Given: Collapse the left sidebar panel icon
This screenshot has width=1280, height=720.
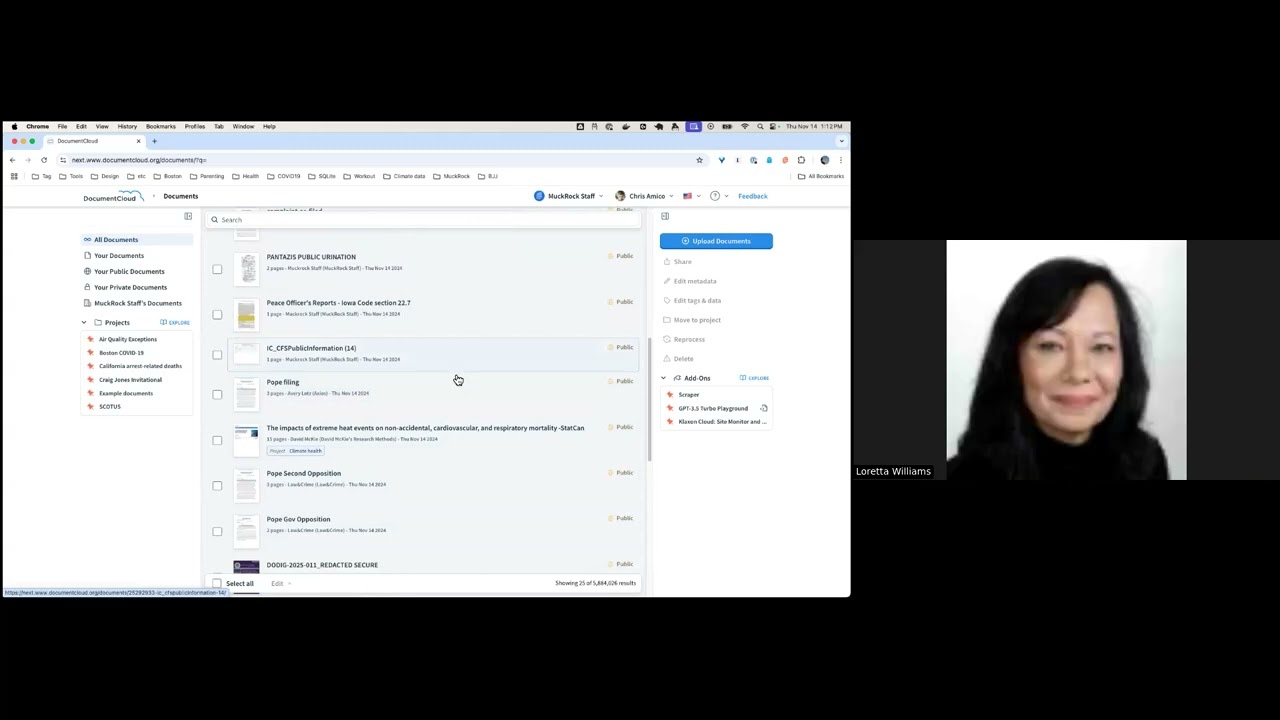Looking at the screenshot, I should tap(188, 216).
